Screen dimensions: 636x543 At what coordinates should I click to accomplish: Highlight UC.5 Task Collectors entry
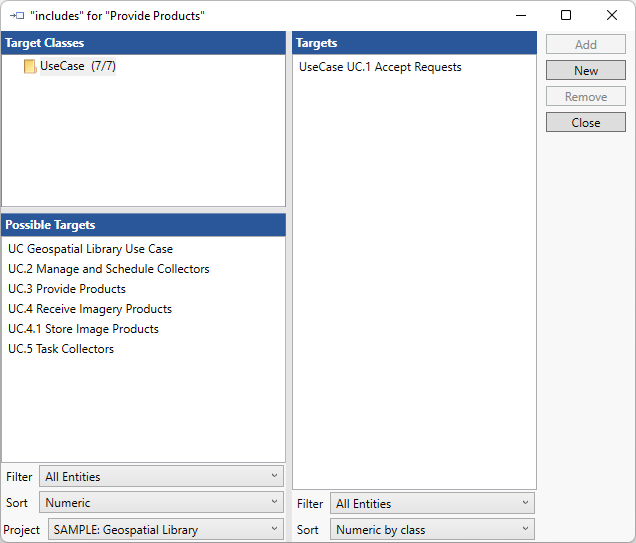pyautogui.click(x=61, y=349)
